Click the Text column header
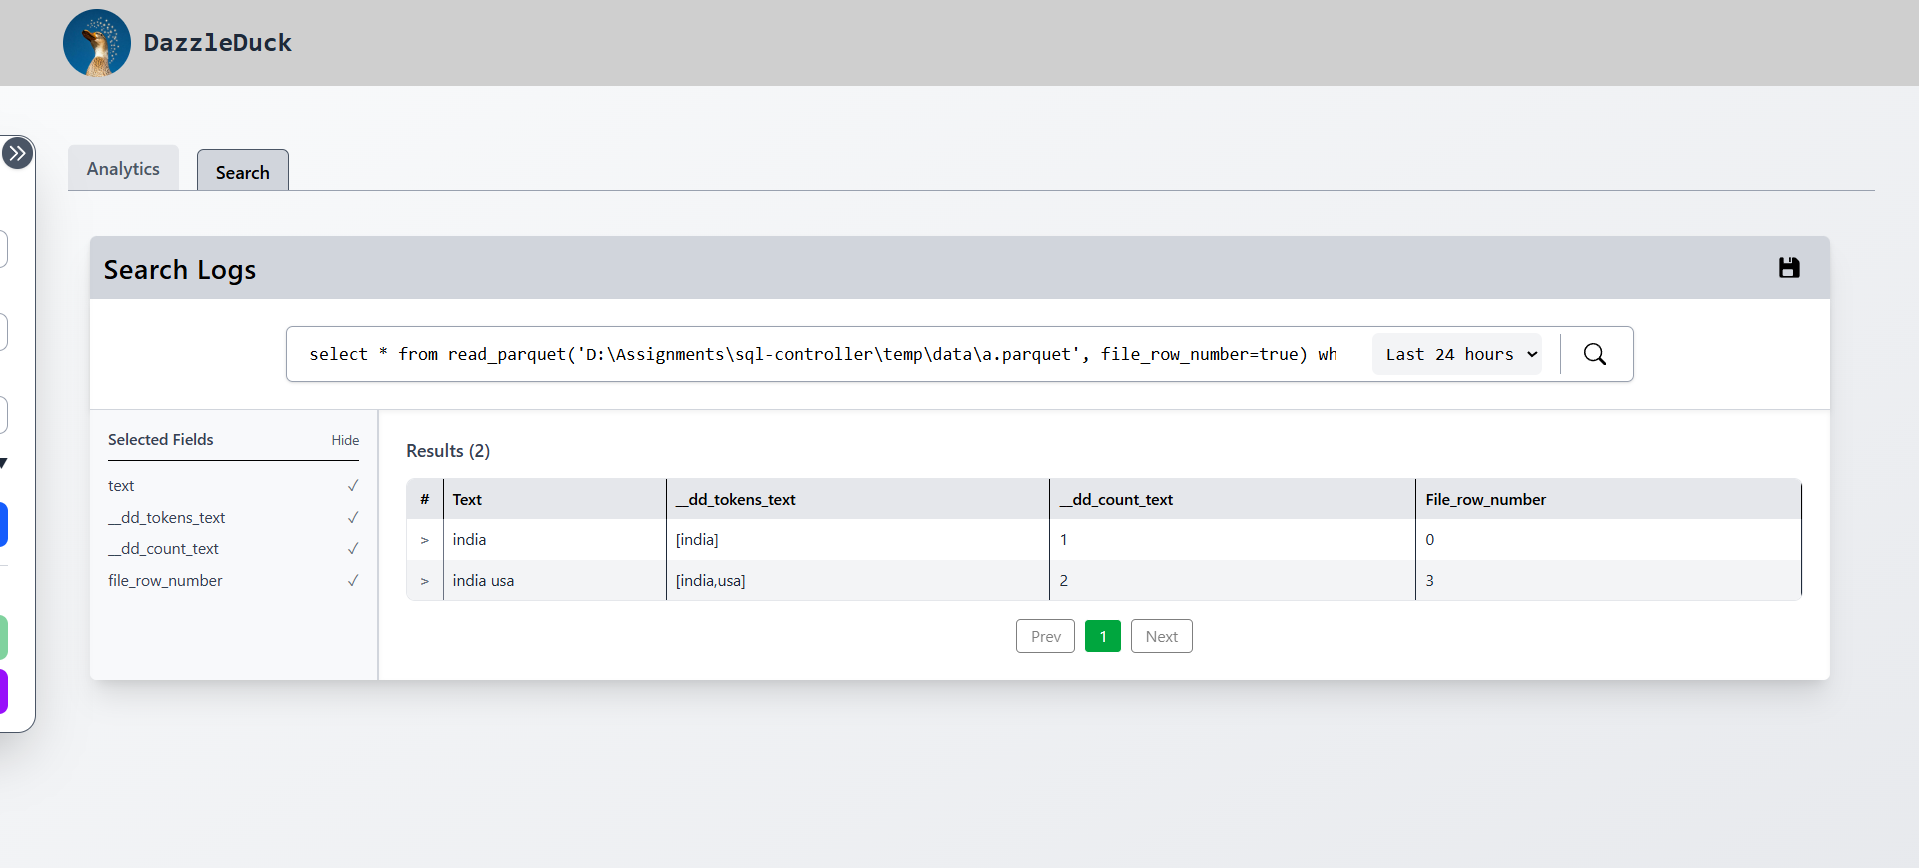1919x868 pixels. click(x=555, y=499)
